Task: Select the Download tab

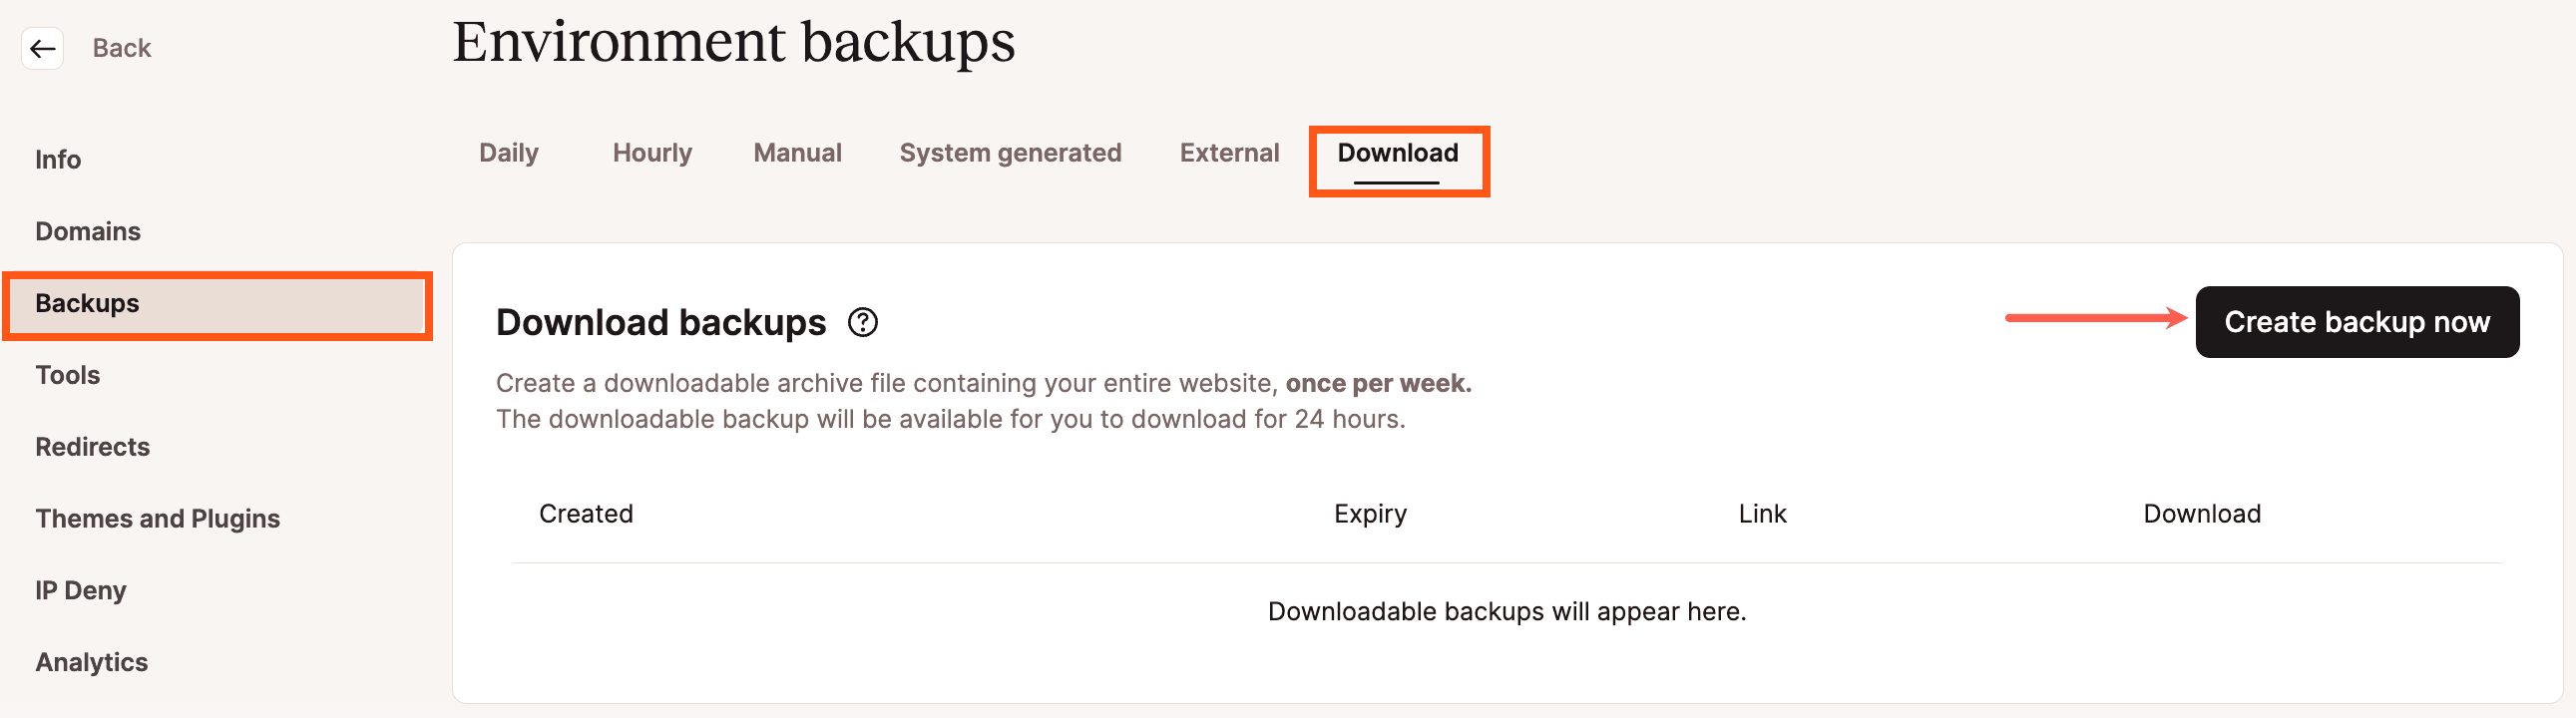Action: coord(1397,153)
